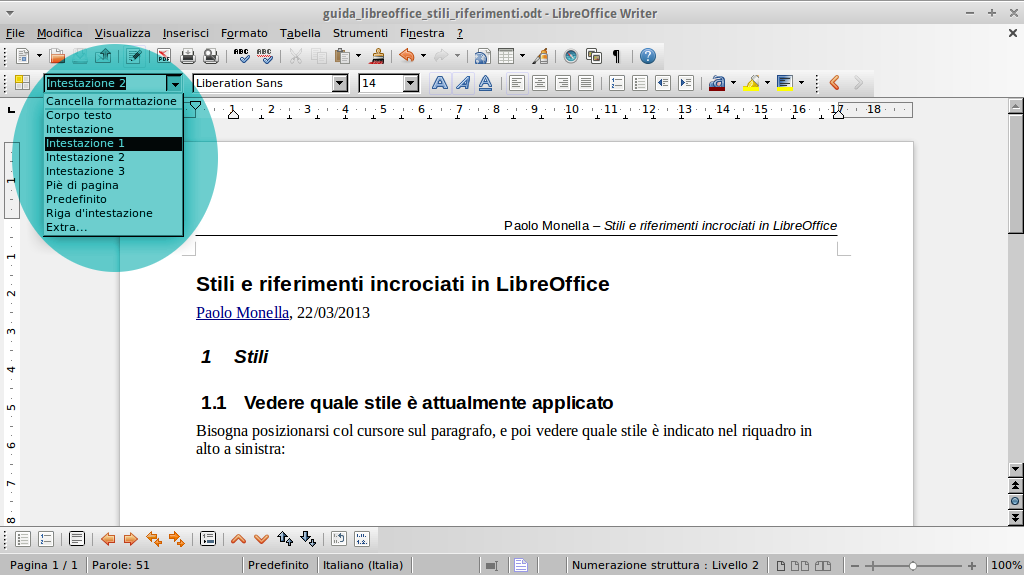
Task: Open New document dropdown arrow
Action: (x=39, y=56)
